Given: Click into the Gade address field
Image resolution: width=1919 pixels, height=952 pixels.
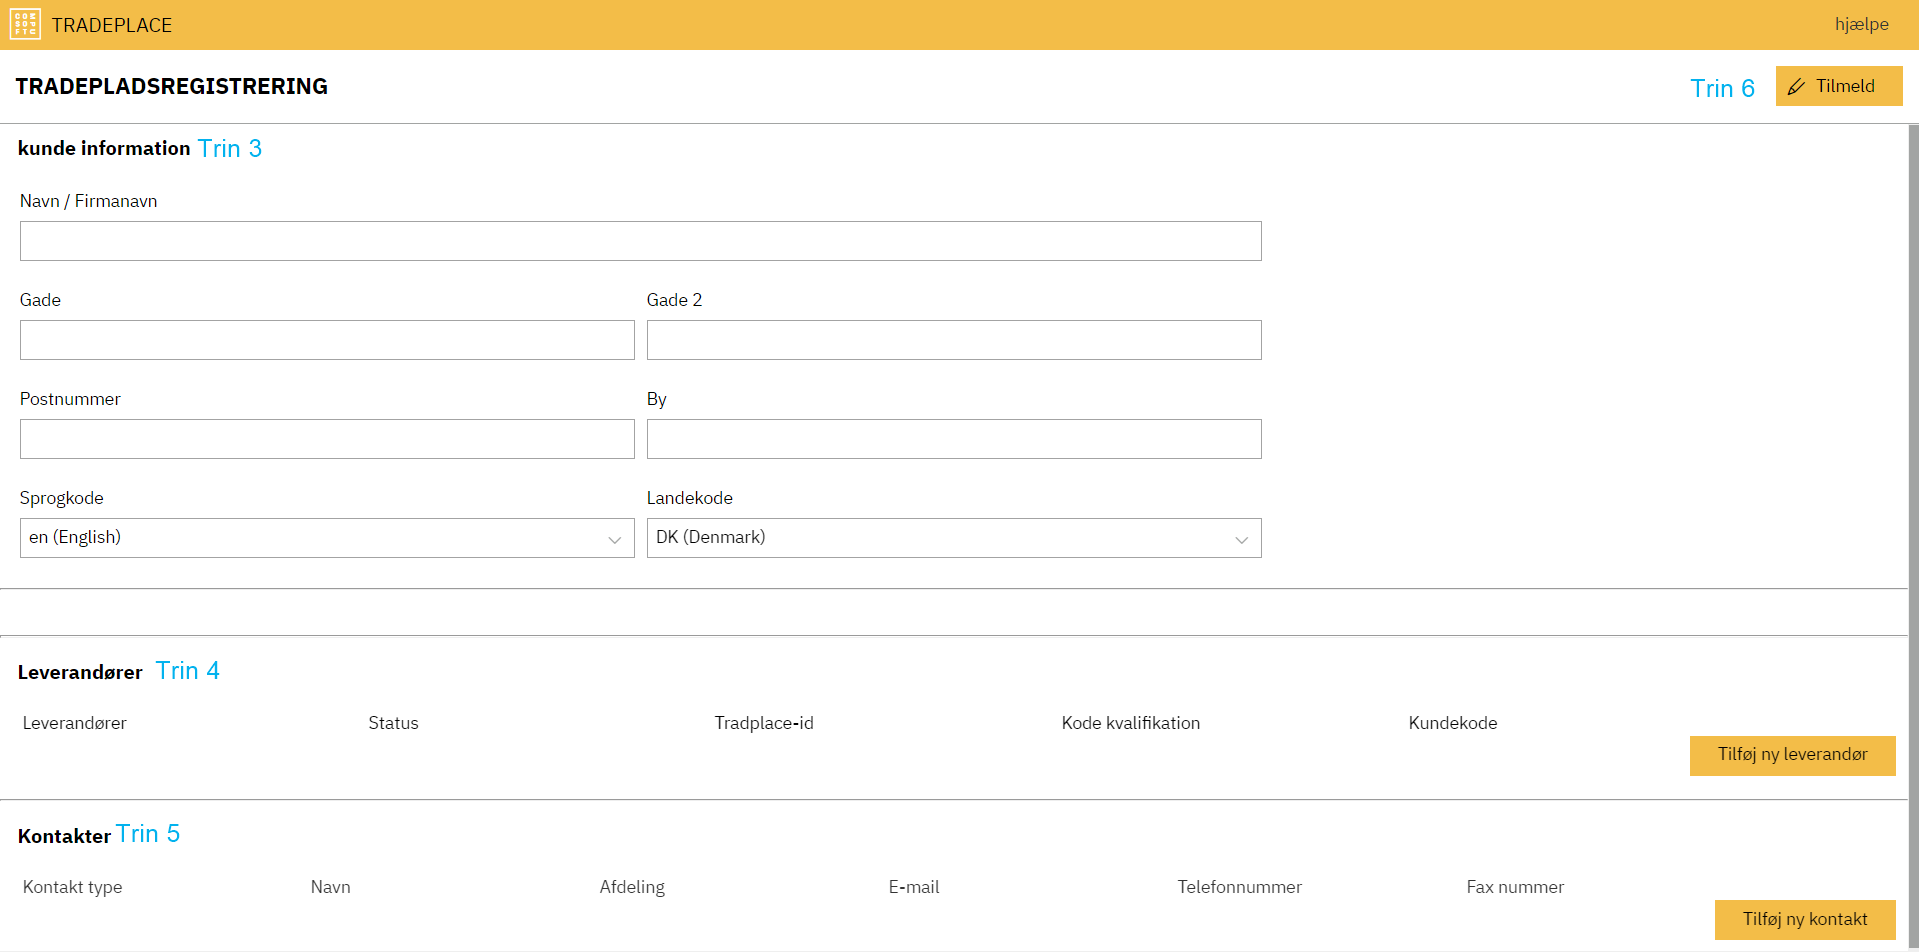Looking at the screenshot, I should pyautogui.click(x=327, y=340).
